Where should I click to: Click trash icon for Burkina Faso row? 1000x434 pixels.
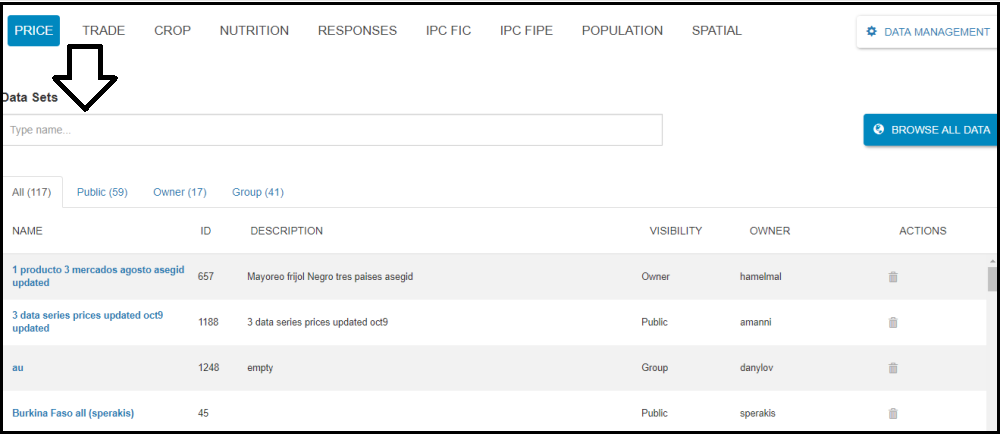point(893,413)
